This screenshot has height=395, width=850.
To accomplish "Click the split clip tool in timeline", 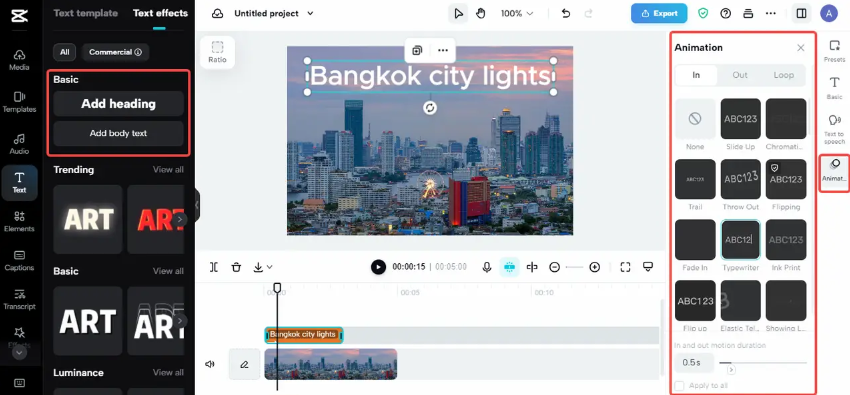I will tap(214, 267).
